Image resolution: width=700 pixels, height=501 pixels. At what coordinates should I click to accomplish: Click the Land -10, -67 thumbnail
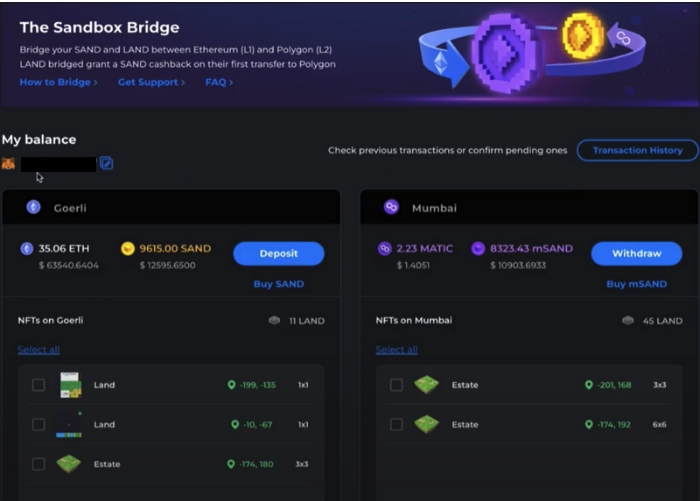pyautogui.click(x=69, y=424)
